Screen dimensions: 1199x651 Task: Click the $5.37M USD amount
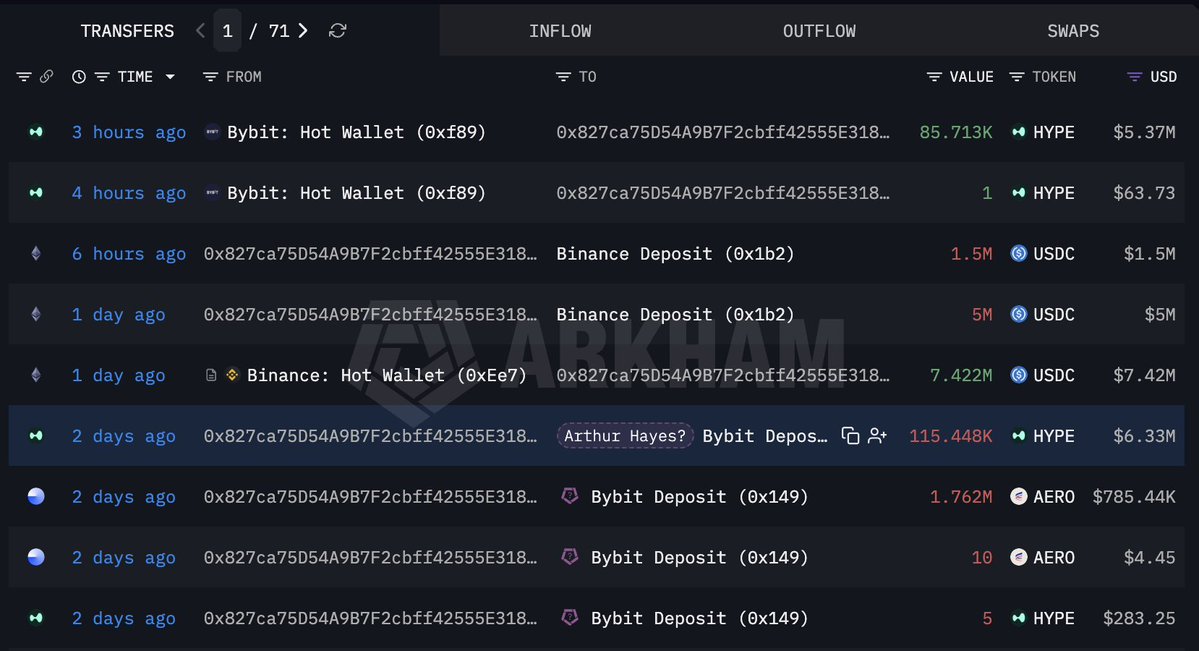coord(1144,132)
